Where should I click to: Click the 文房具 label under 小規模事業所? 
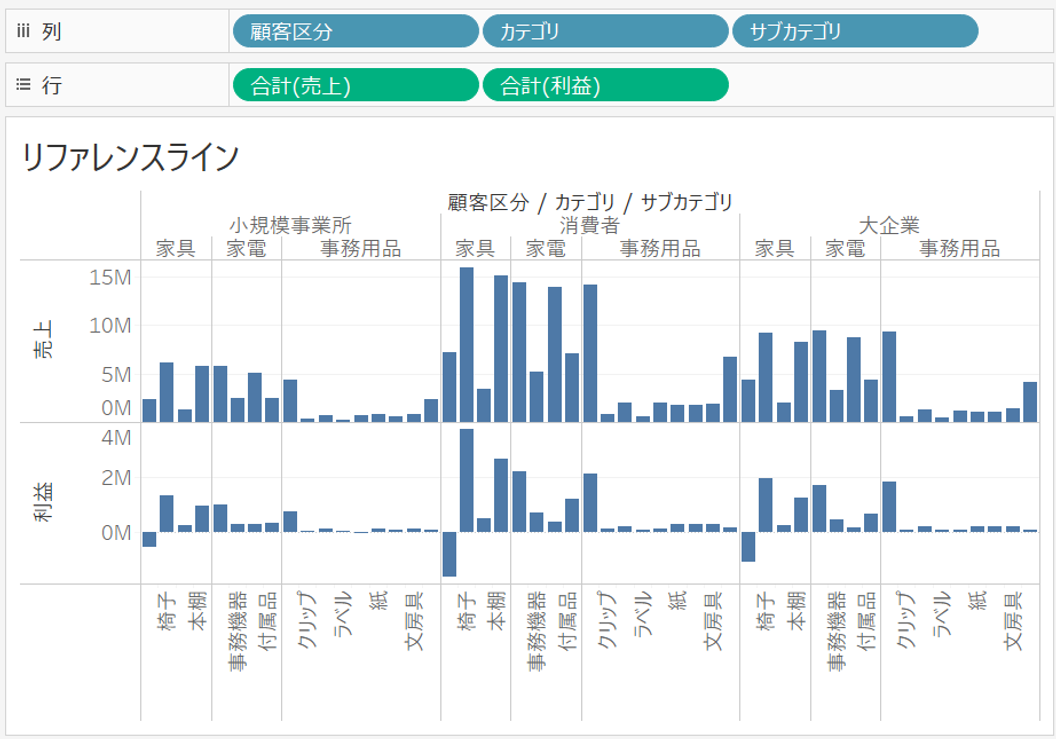pyautogui.click(x=415, y=620)
